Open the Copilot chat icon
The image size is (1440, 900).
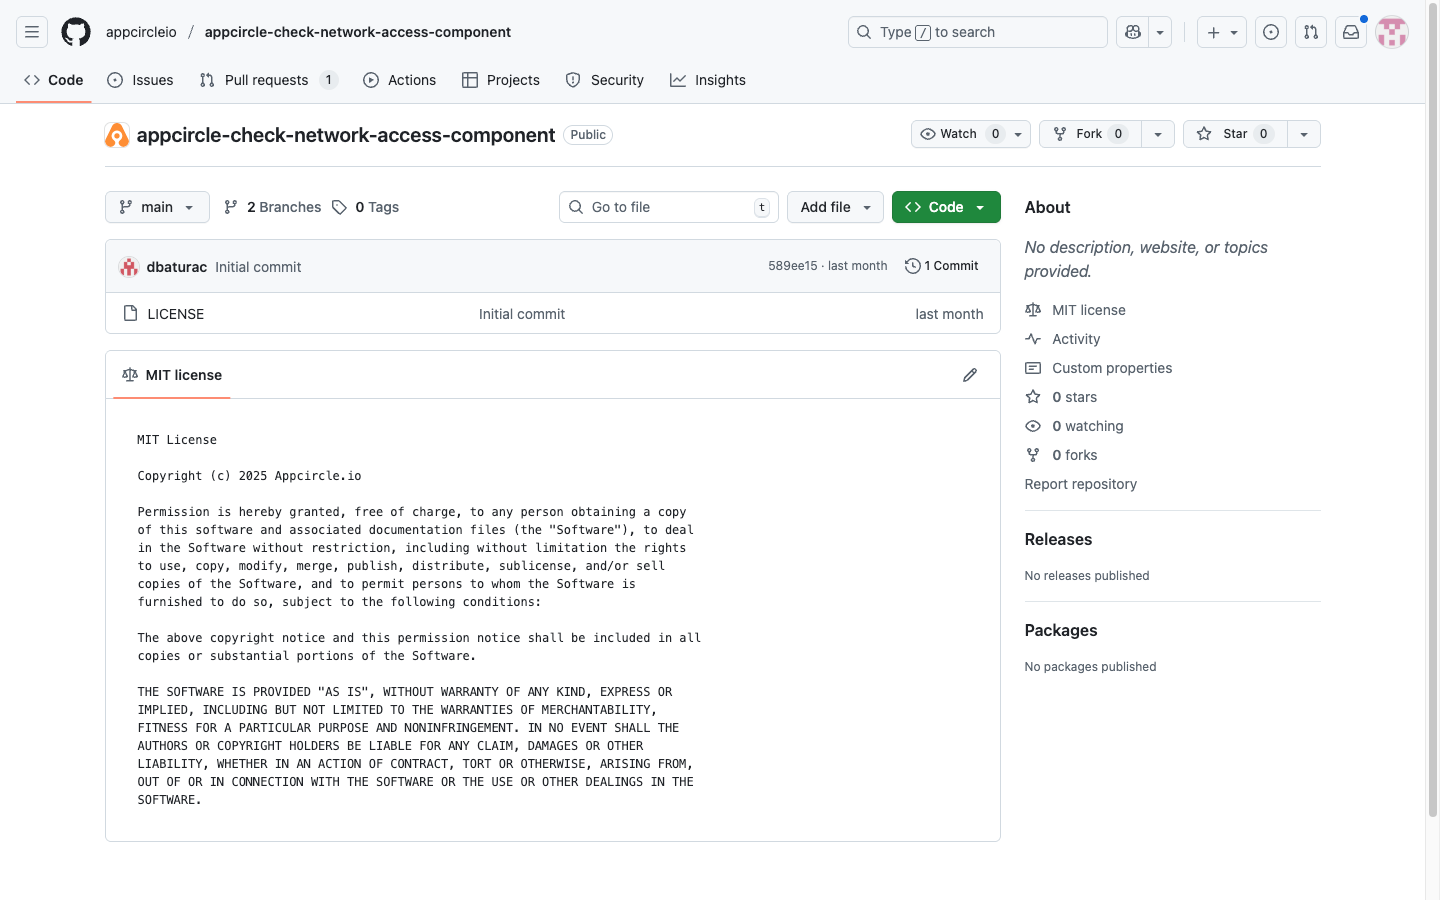pos(1133,32)
